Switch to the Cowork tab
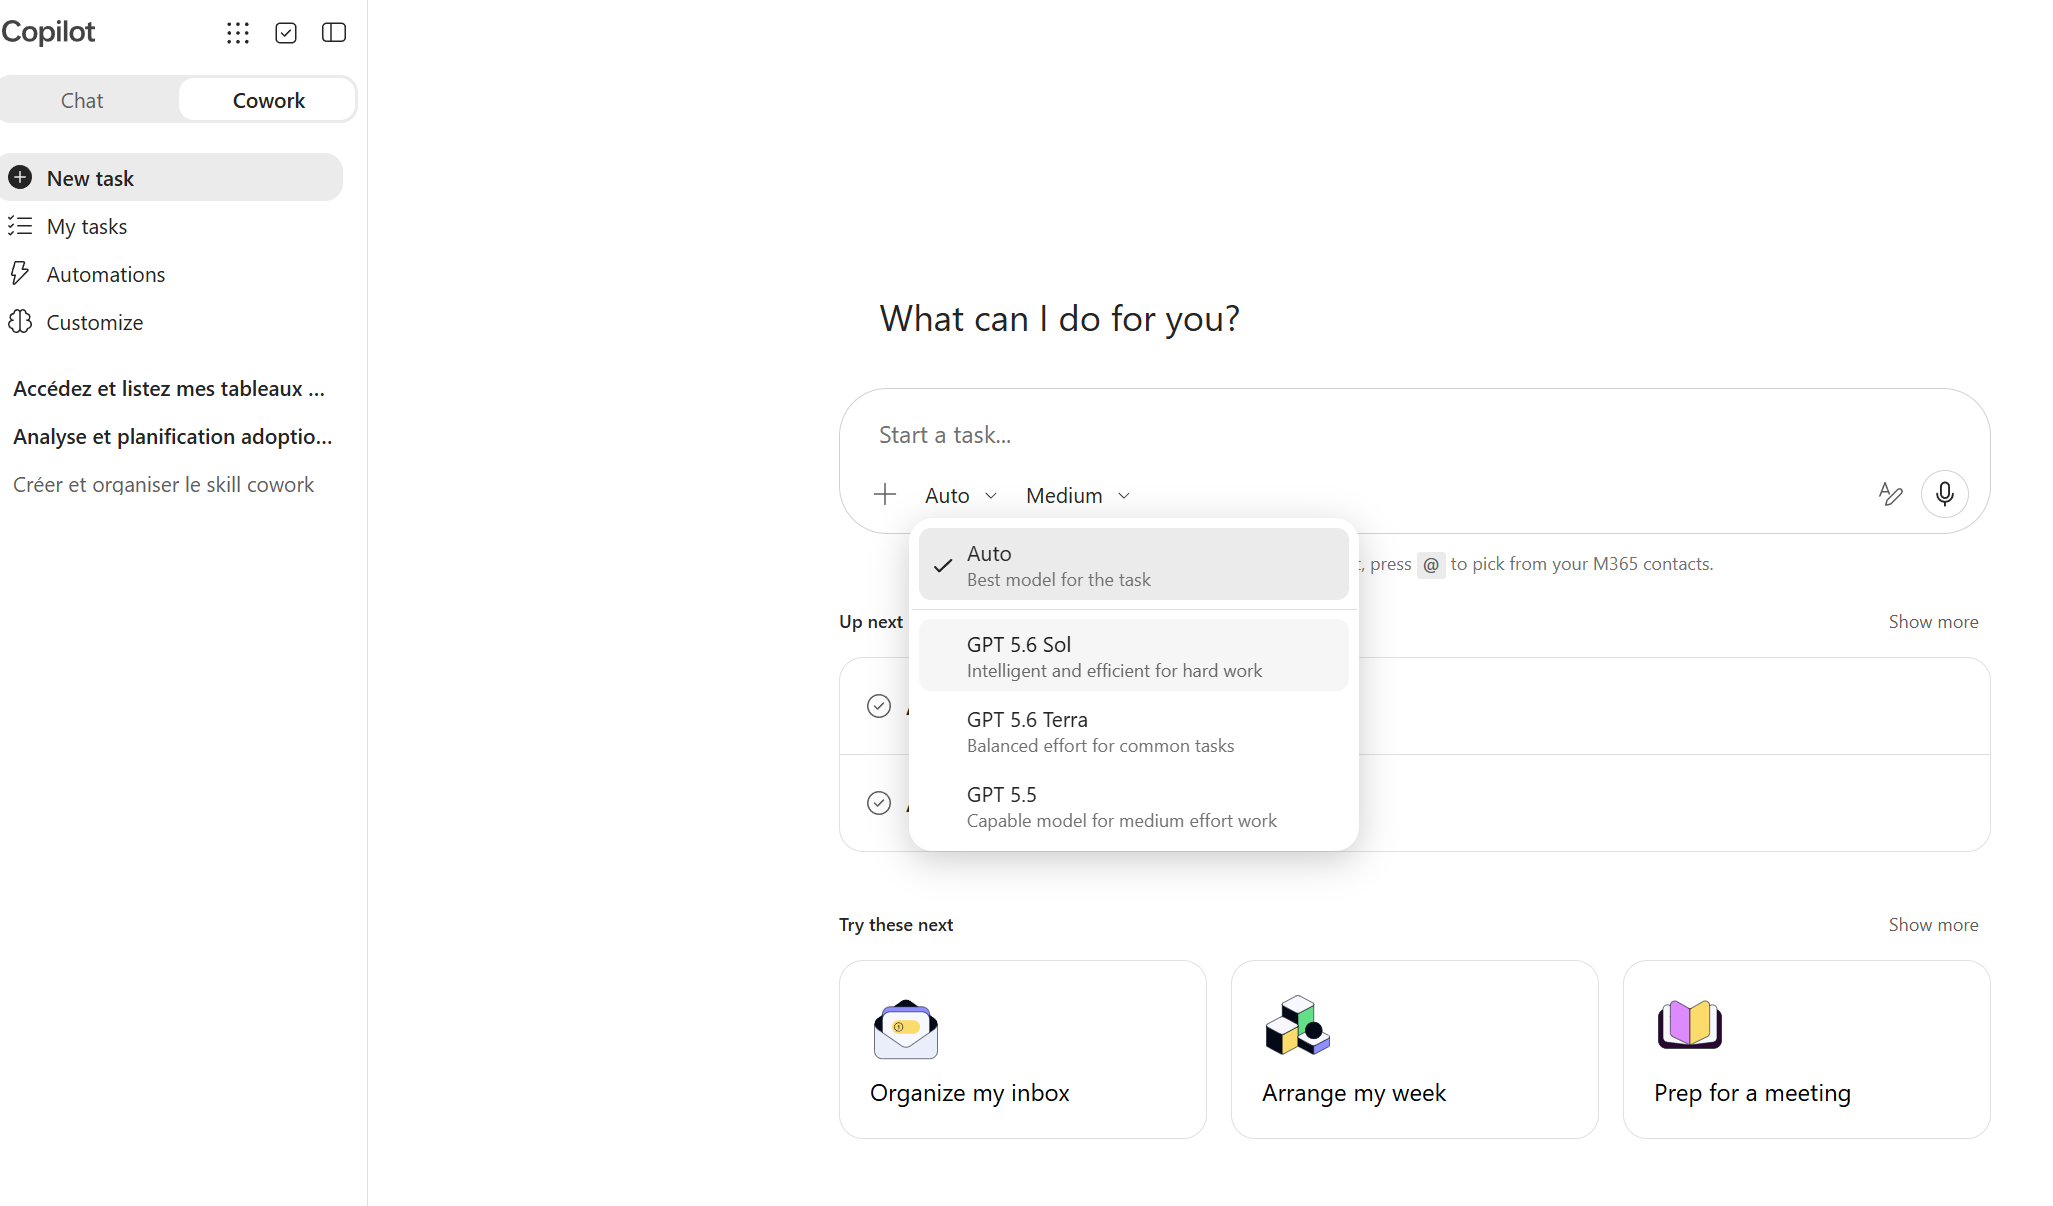This screenshot has height=1206, width=2053. [268, 100]
